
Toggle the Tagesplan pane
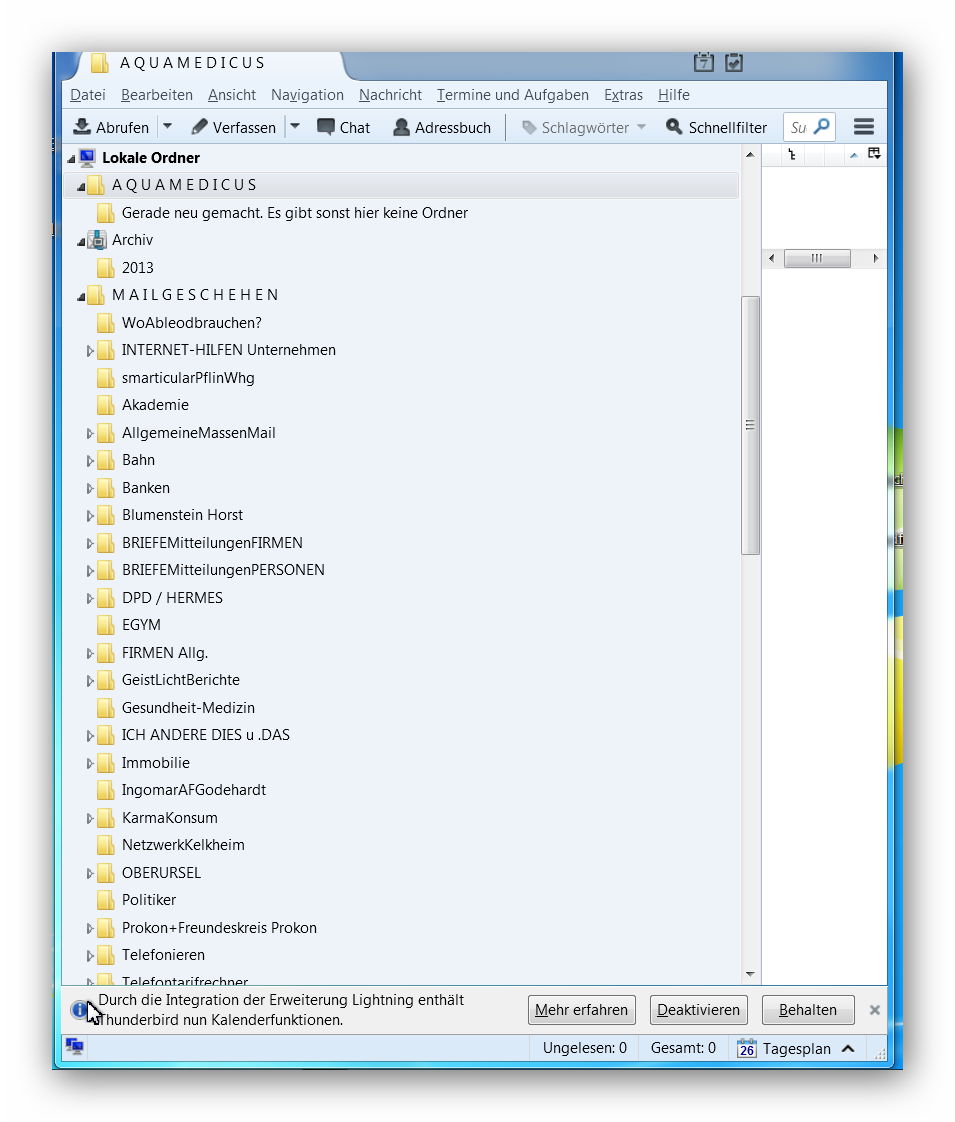click(796, 1048)
